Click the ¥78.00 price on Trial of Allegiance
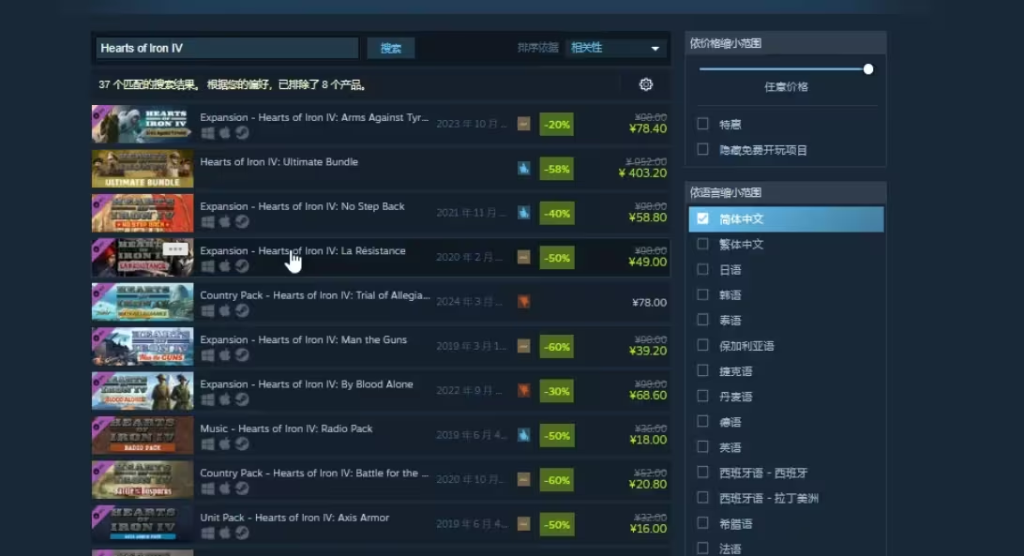Image resolution: width=1024 pixels, height=556 pixels. pos(649,303)
